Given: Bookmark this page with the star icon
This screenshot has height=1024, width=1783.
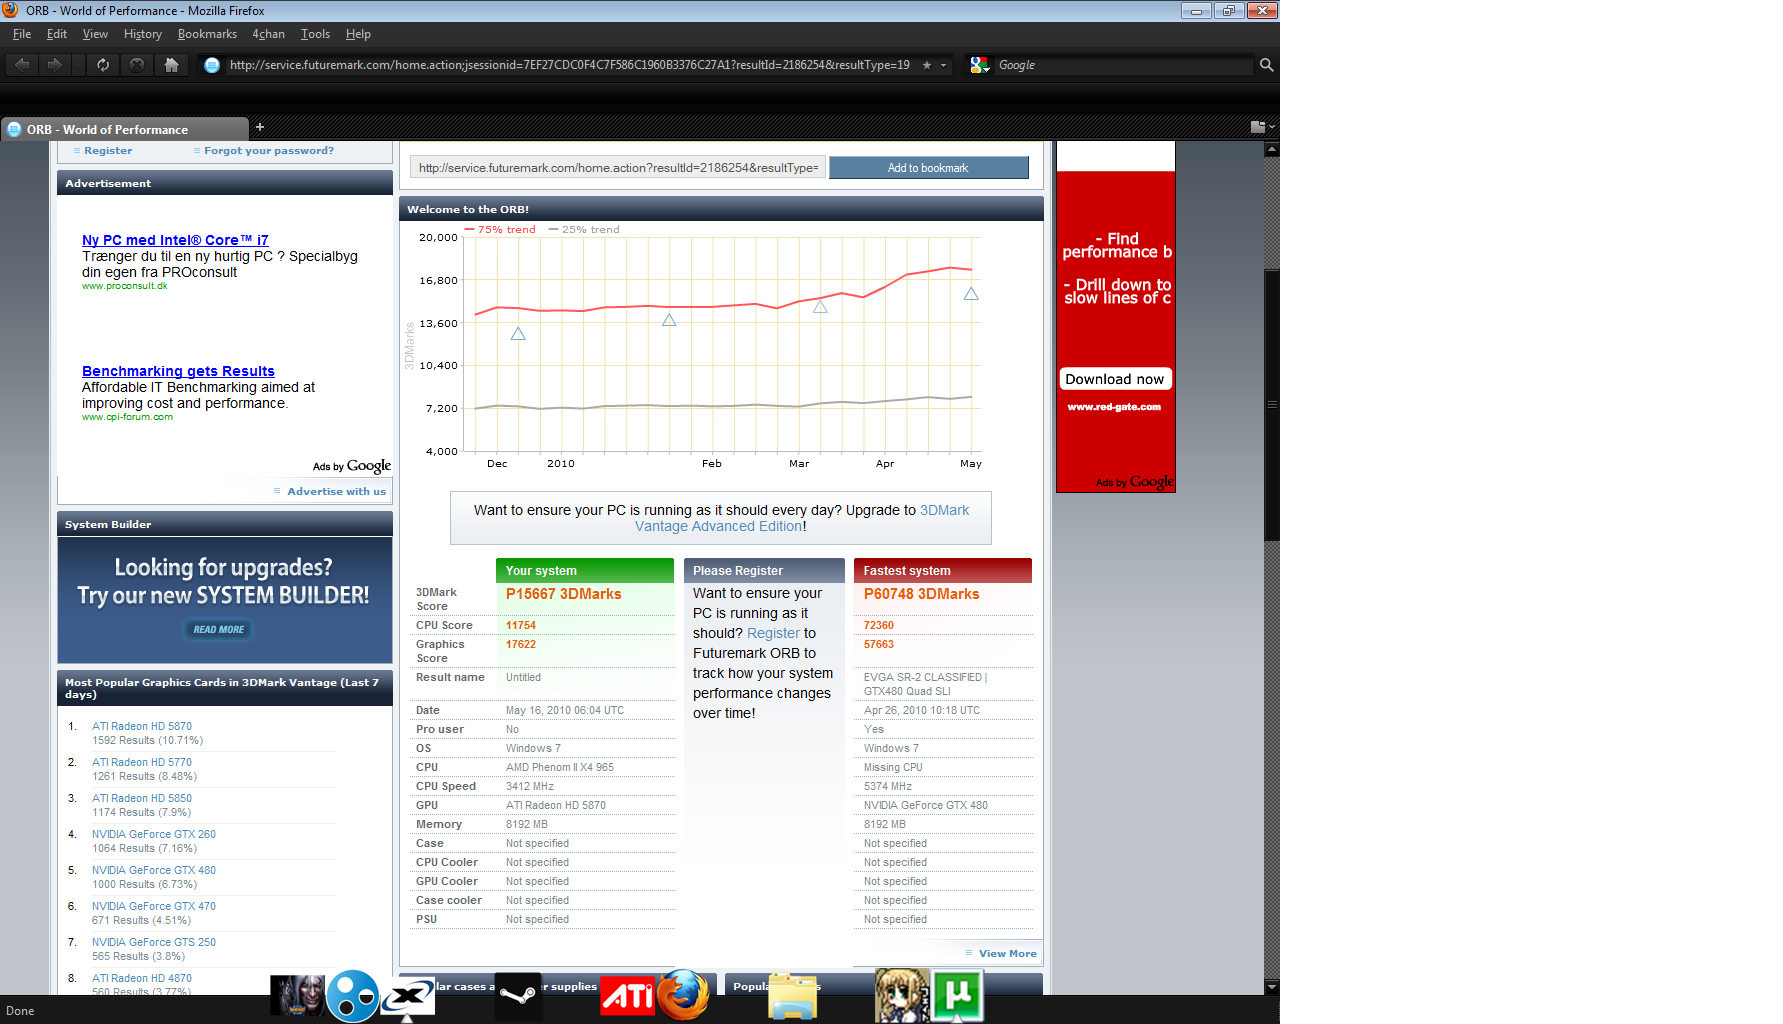Looking at the screenshot, I should coord(927,65).
